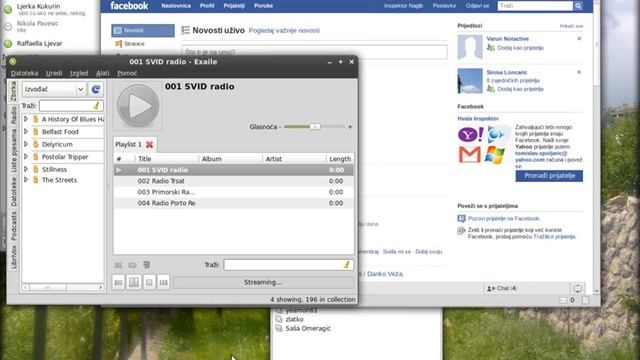Click the Windows Live icon on Facebook
The width and height of the screenshot is (640, 360).
coord(495,155)
